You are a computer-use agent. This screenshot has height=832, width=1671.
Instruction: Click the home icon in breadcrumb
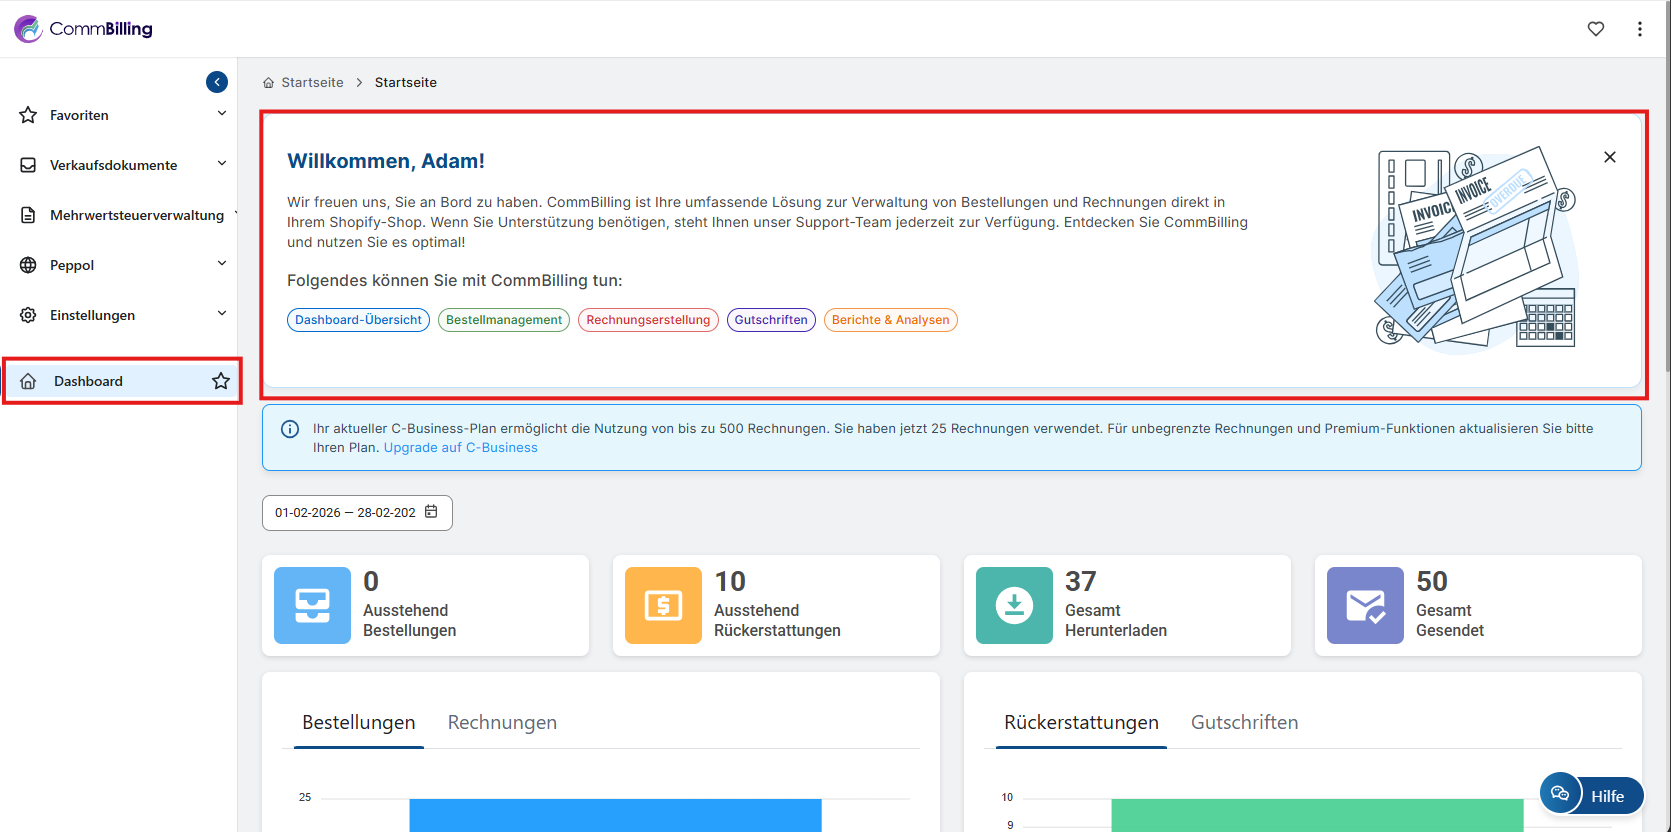(x=268, y=83)
